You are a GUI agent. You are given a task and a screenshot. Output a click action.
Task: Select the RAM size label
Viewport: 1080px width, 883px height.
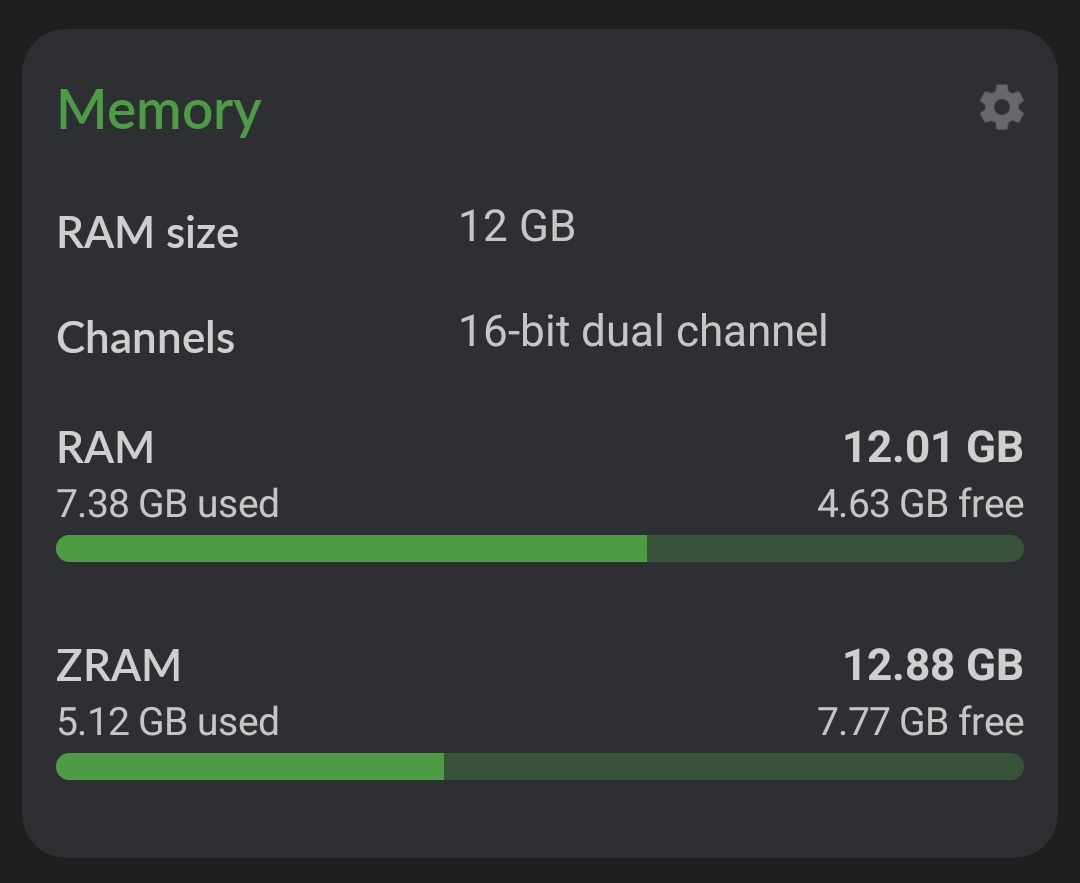[148, 233]
